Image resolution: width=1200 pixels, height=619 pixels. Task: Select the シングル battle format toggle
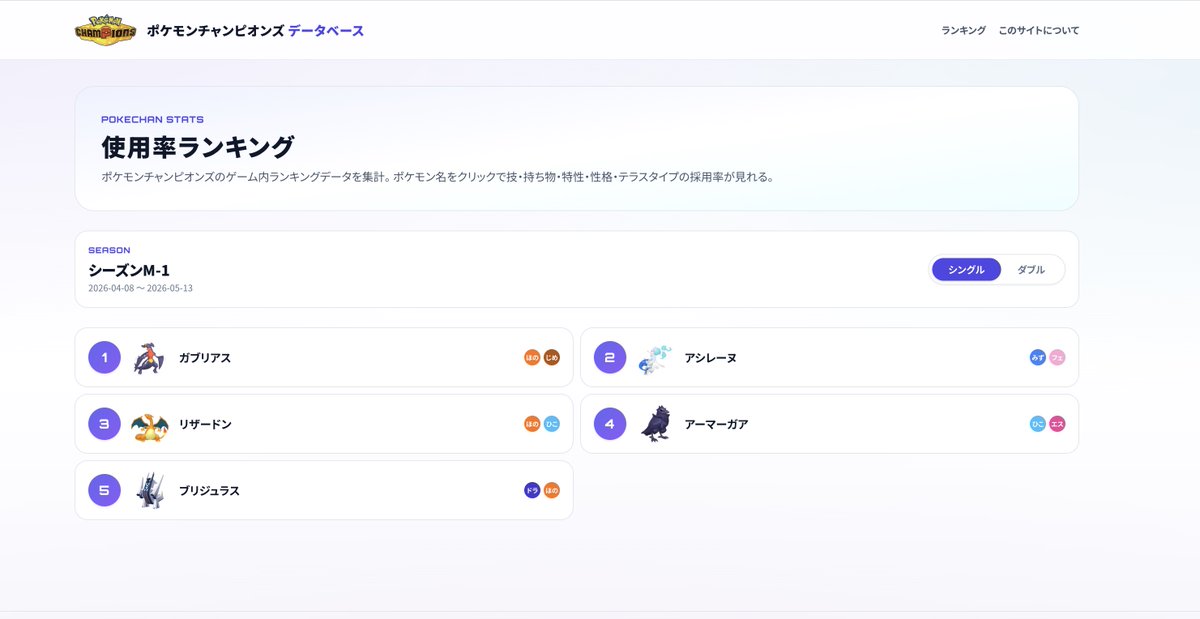[x=966, y=270]
